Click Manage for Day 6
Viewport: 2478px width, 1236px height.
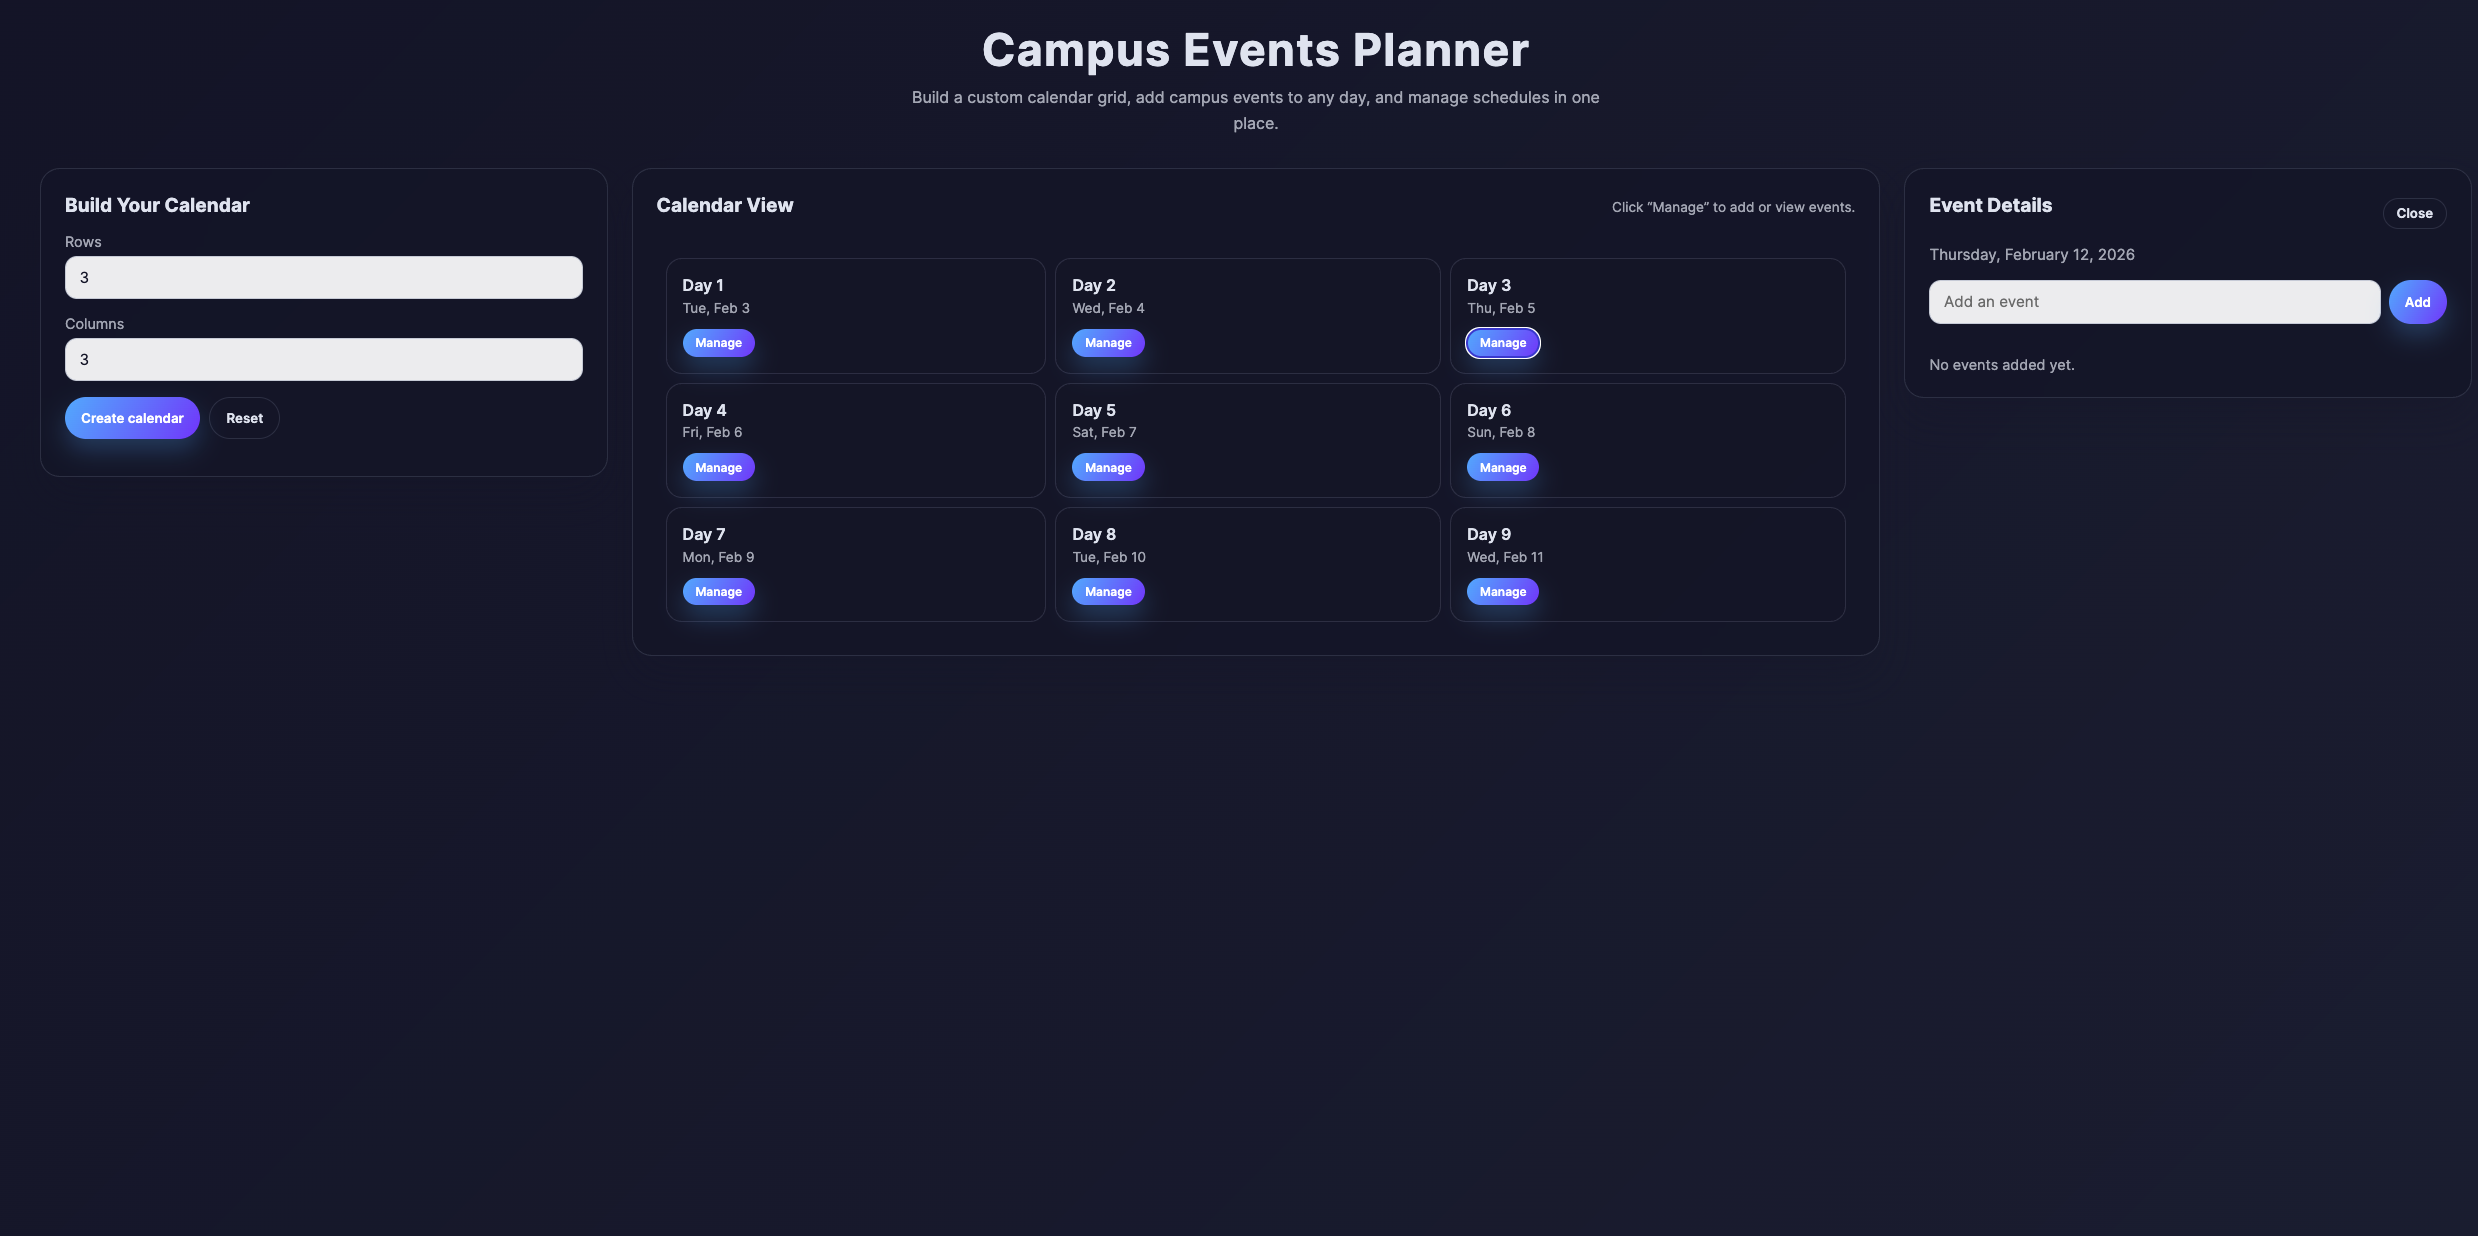pos(1502,467)
